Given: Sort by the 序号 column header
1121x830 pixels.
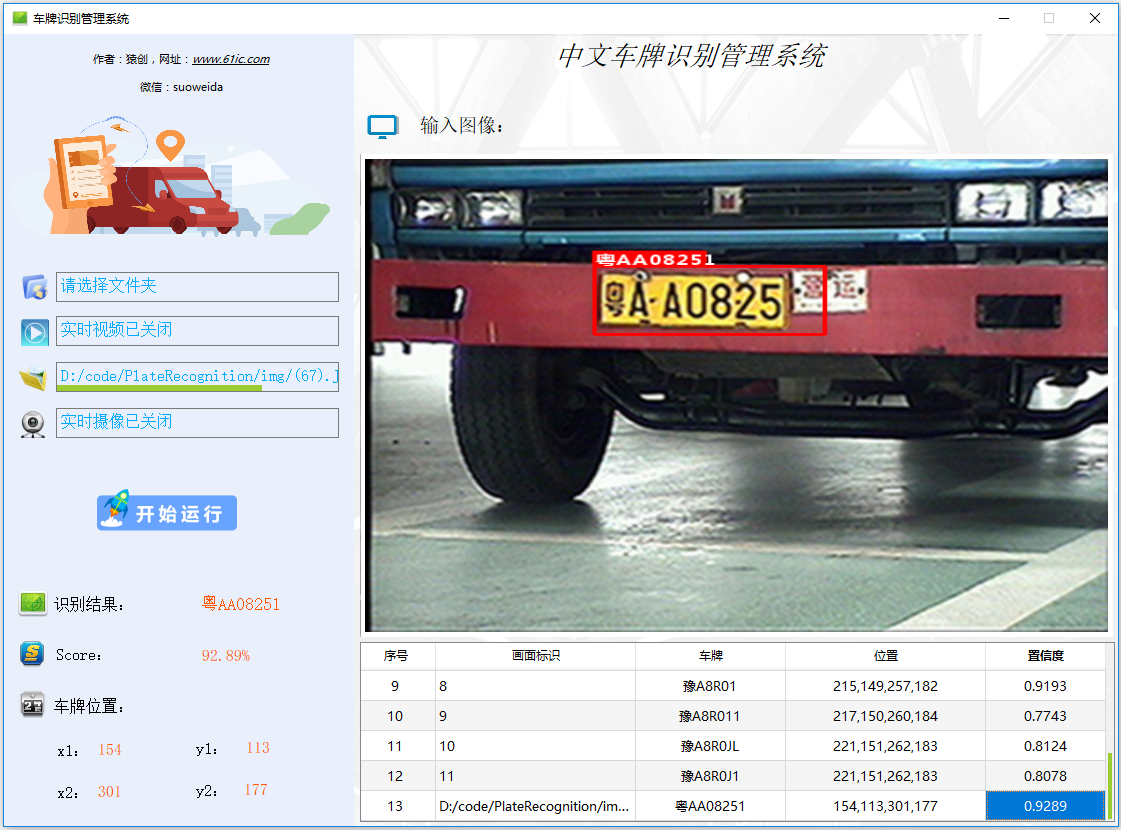Looking at the screenshot, I should click(x=397, y=656).
